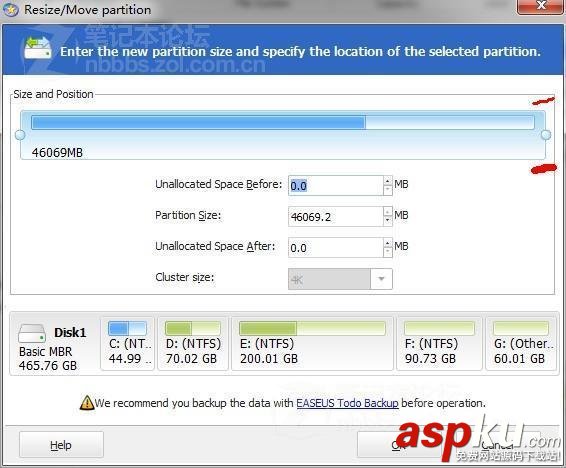Select the G: (Other) 60.01 GB partition
Screen dimensions: 566x468
tap(521, 343)
